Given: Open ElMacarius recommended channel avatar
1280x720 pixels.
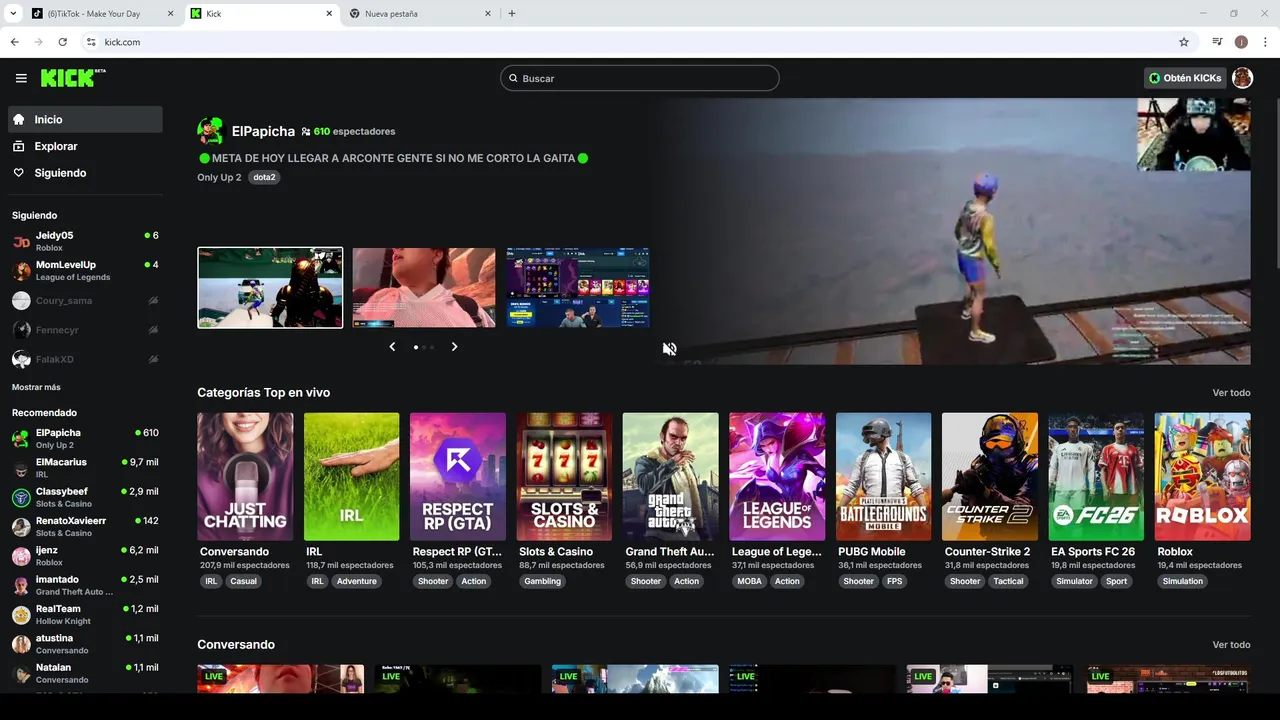Looking at the screenshot, I should click(x=21, y=468).
